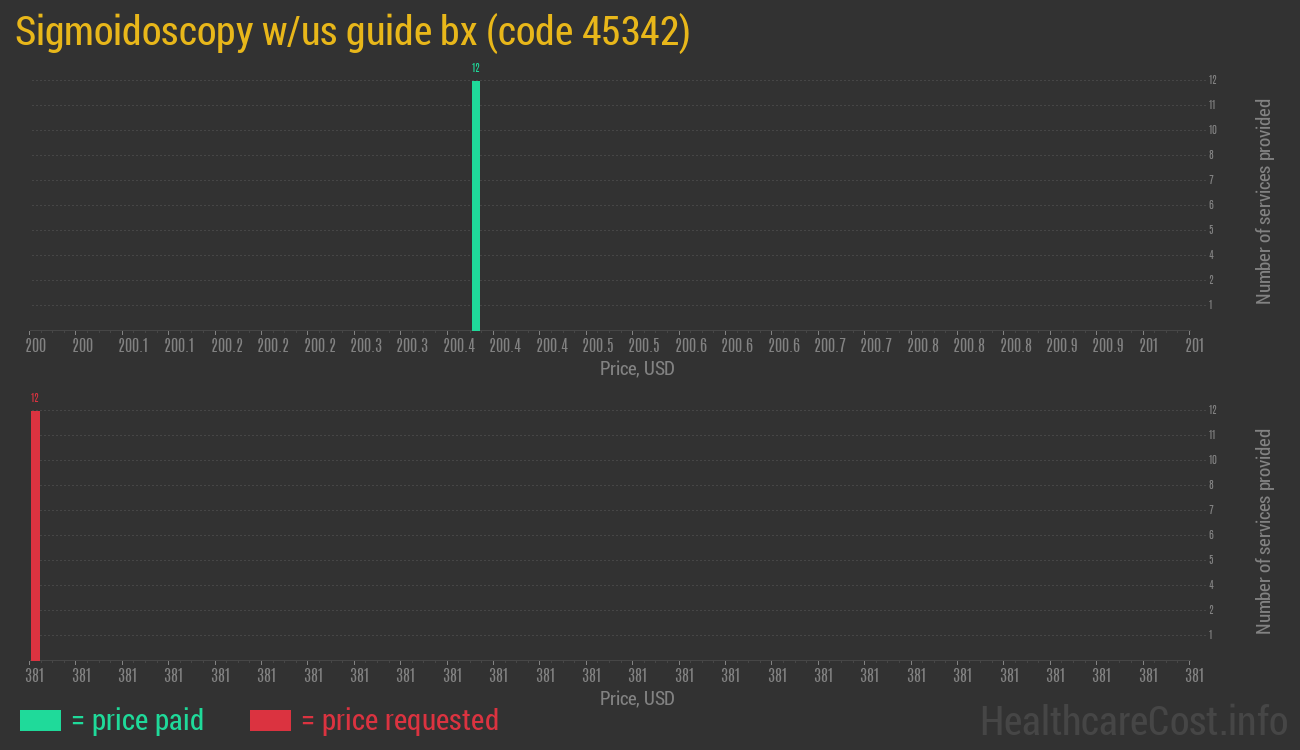Click 'Price, USD' label under top chart

(637, 369)
